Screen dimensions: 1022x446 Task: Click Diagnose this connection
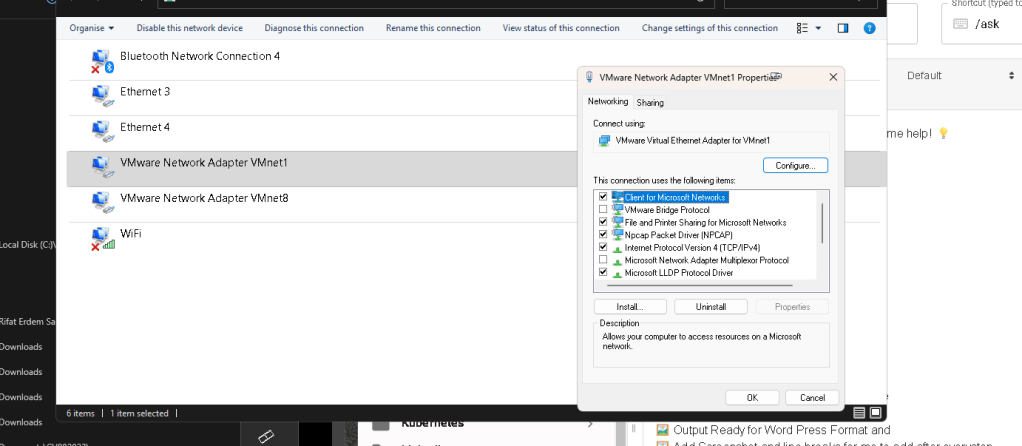pos(314,28)
